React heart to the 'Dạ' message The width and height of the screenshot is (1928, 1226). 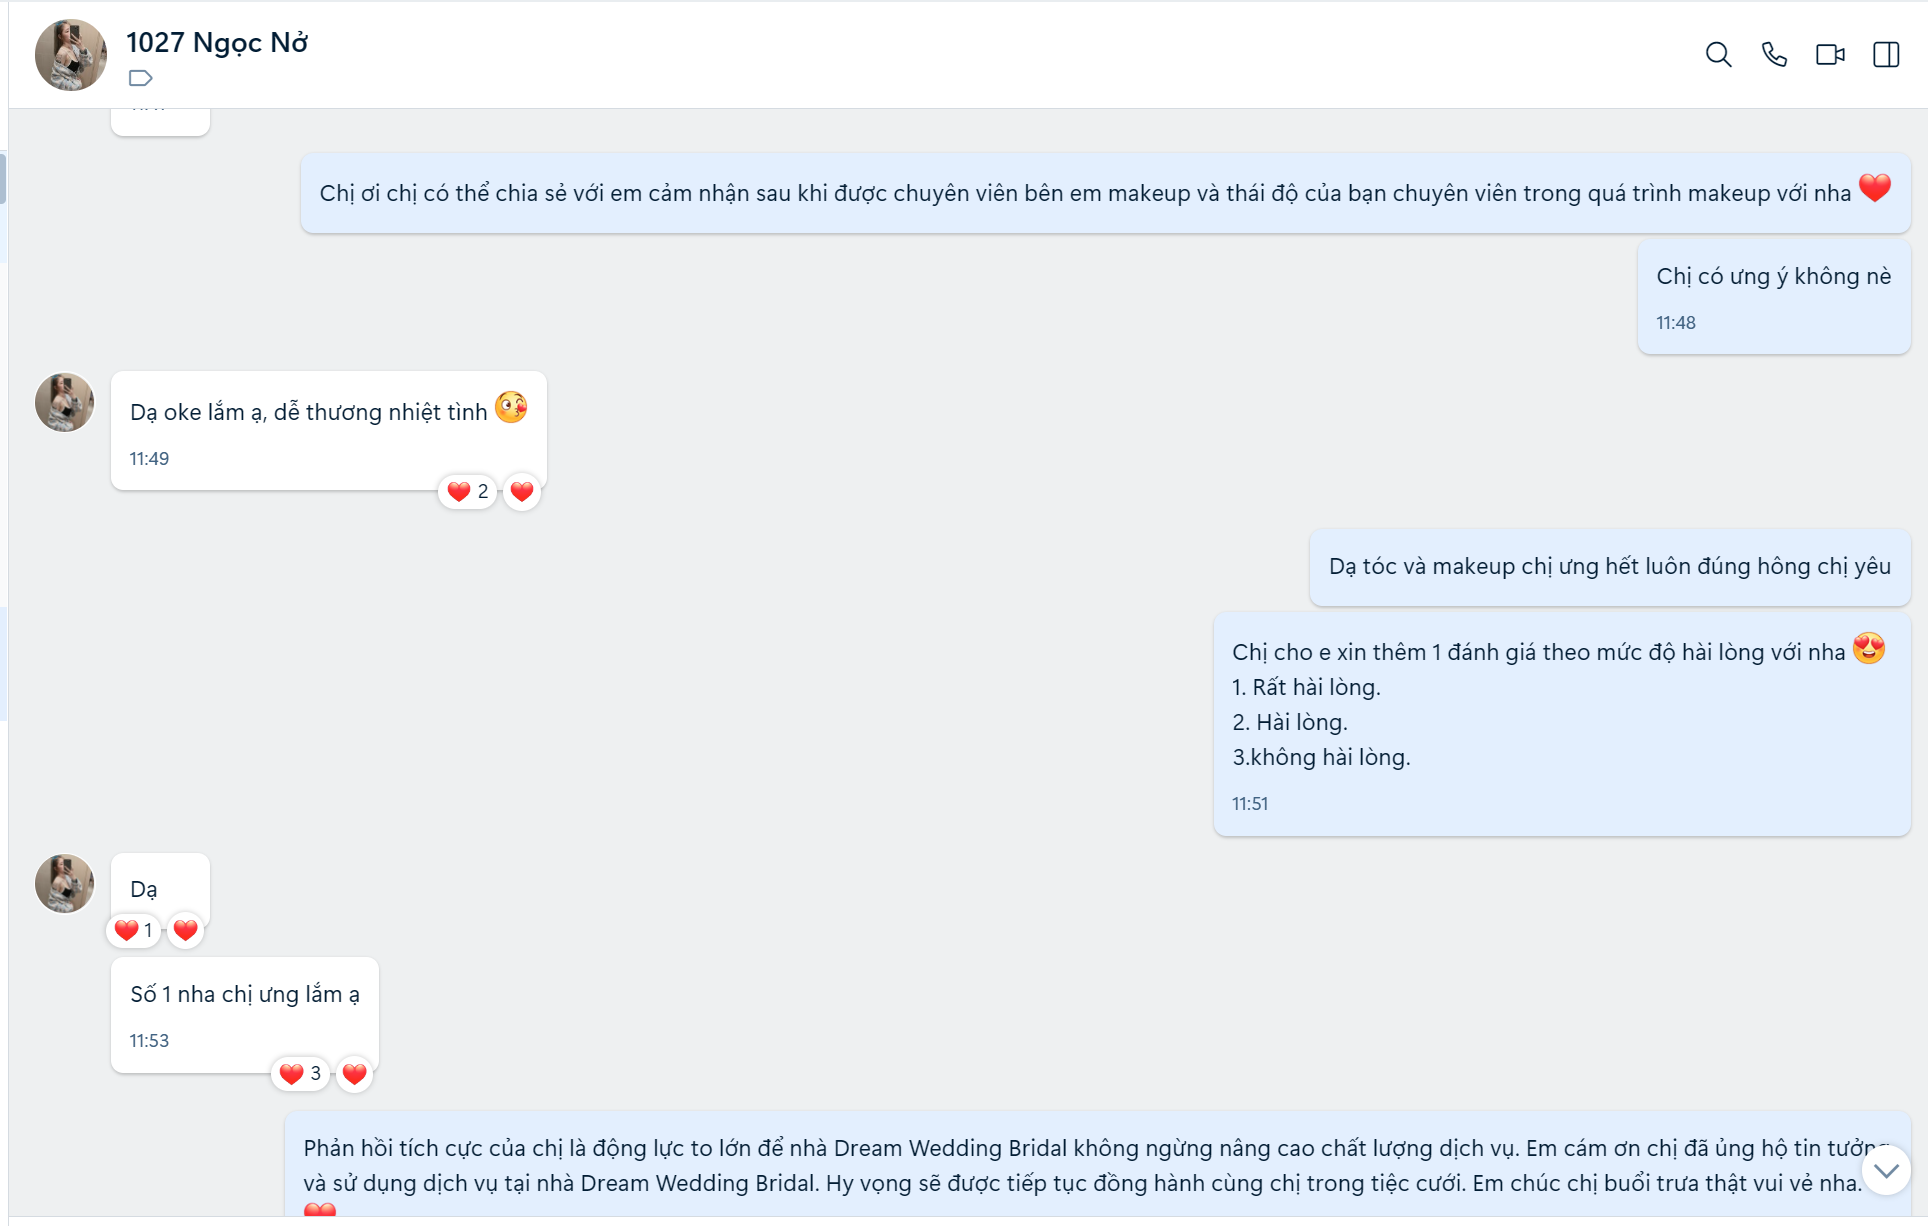(185, 930)
